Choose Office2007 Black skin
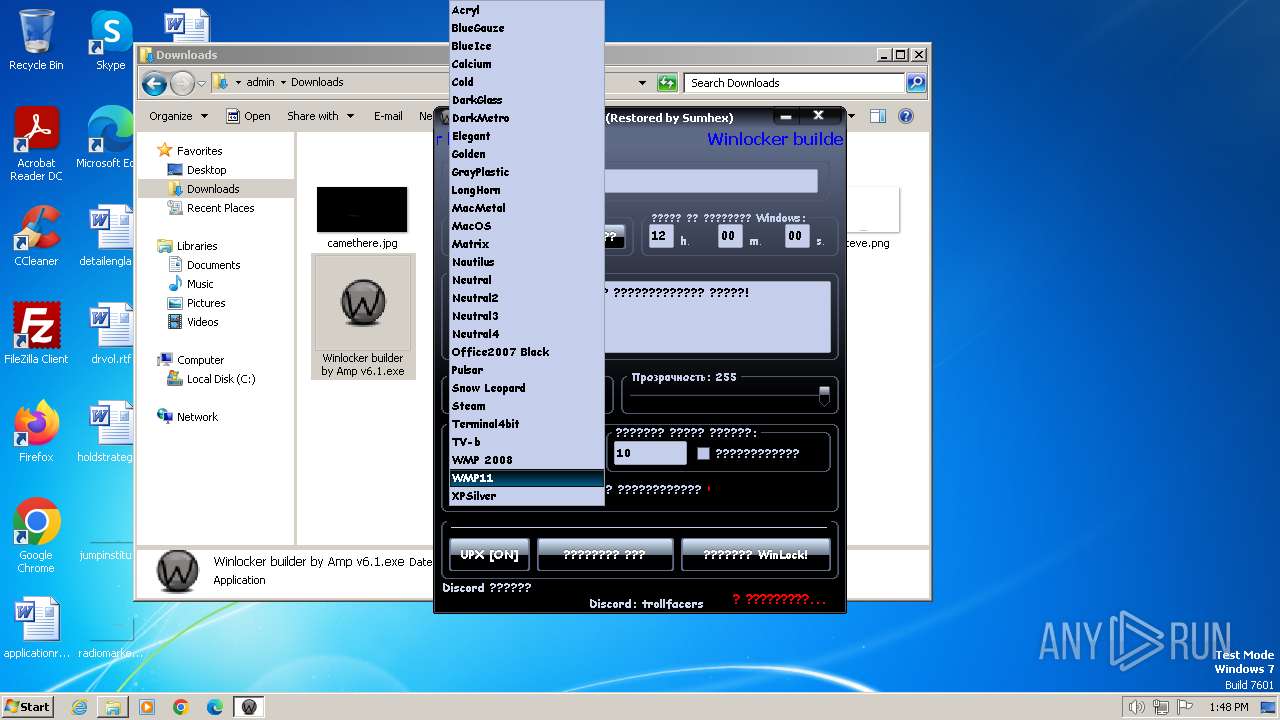 pos(527,352)
